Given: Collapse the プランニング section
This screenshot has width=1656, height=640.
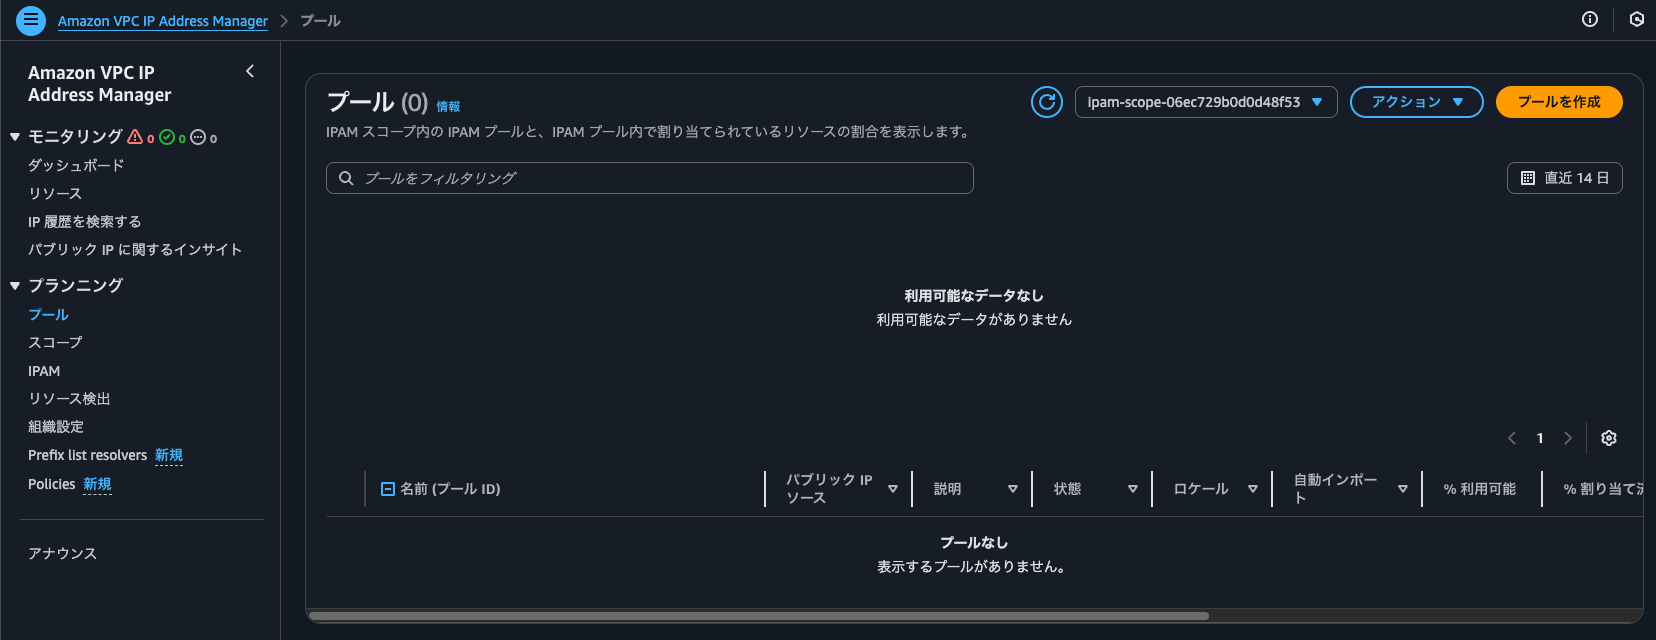Looking at the screenshot, I should 15,286.
